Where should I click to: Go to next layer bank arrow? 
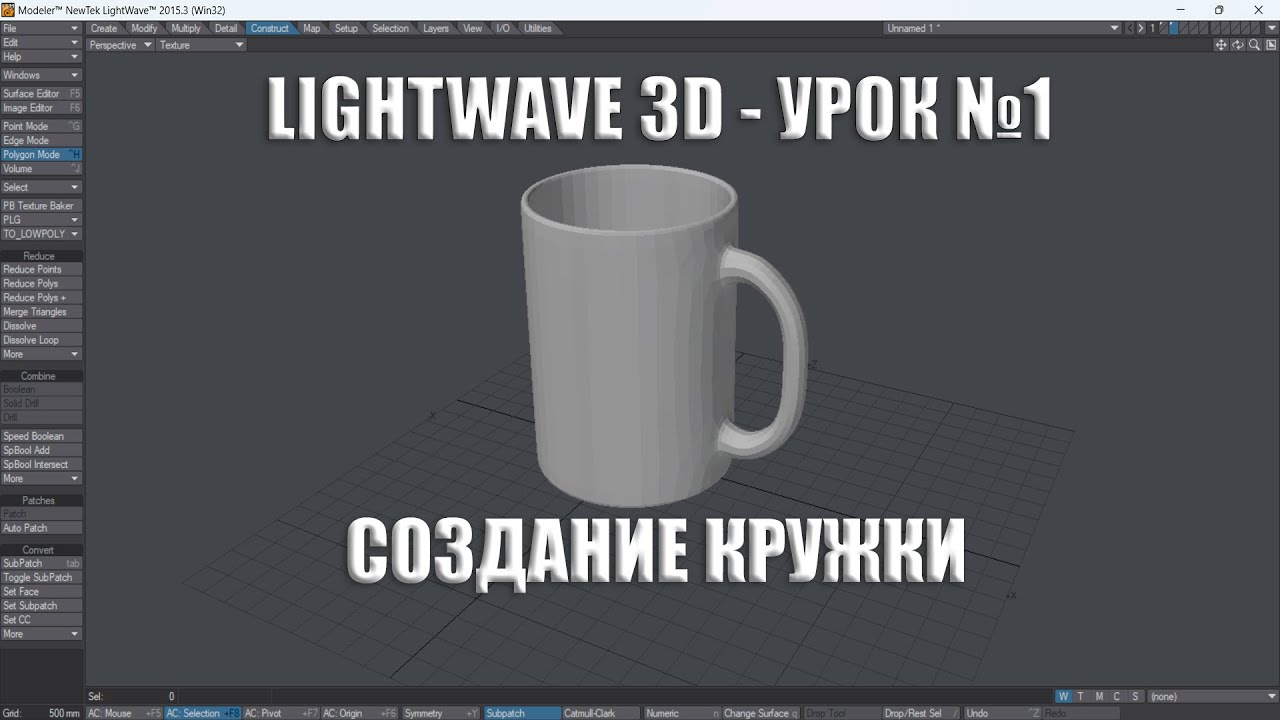tap(1141, 28)
